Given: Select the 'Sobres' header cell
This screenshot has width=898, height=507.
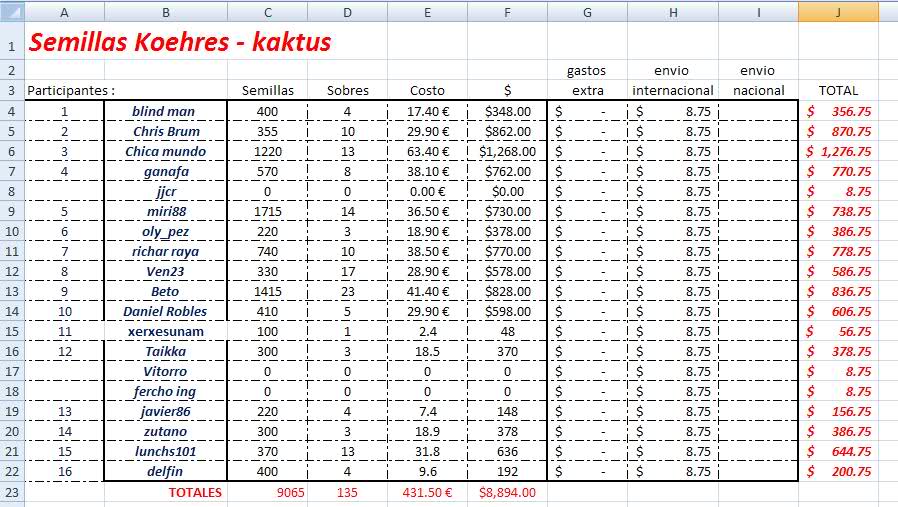Looking at the screenshot, I should tap(347, 90).
